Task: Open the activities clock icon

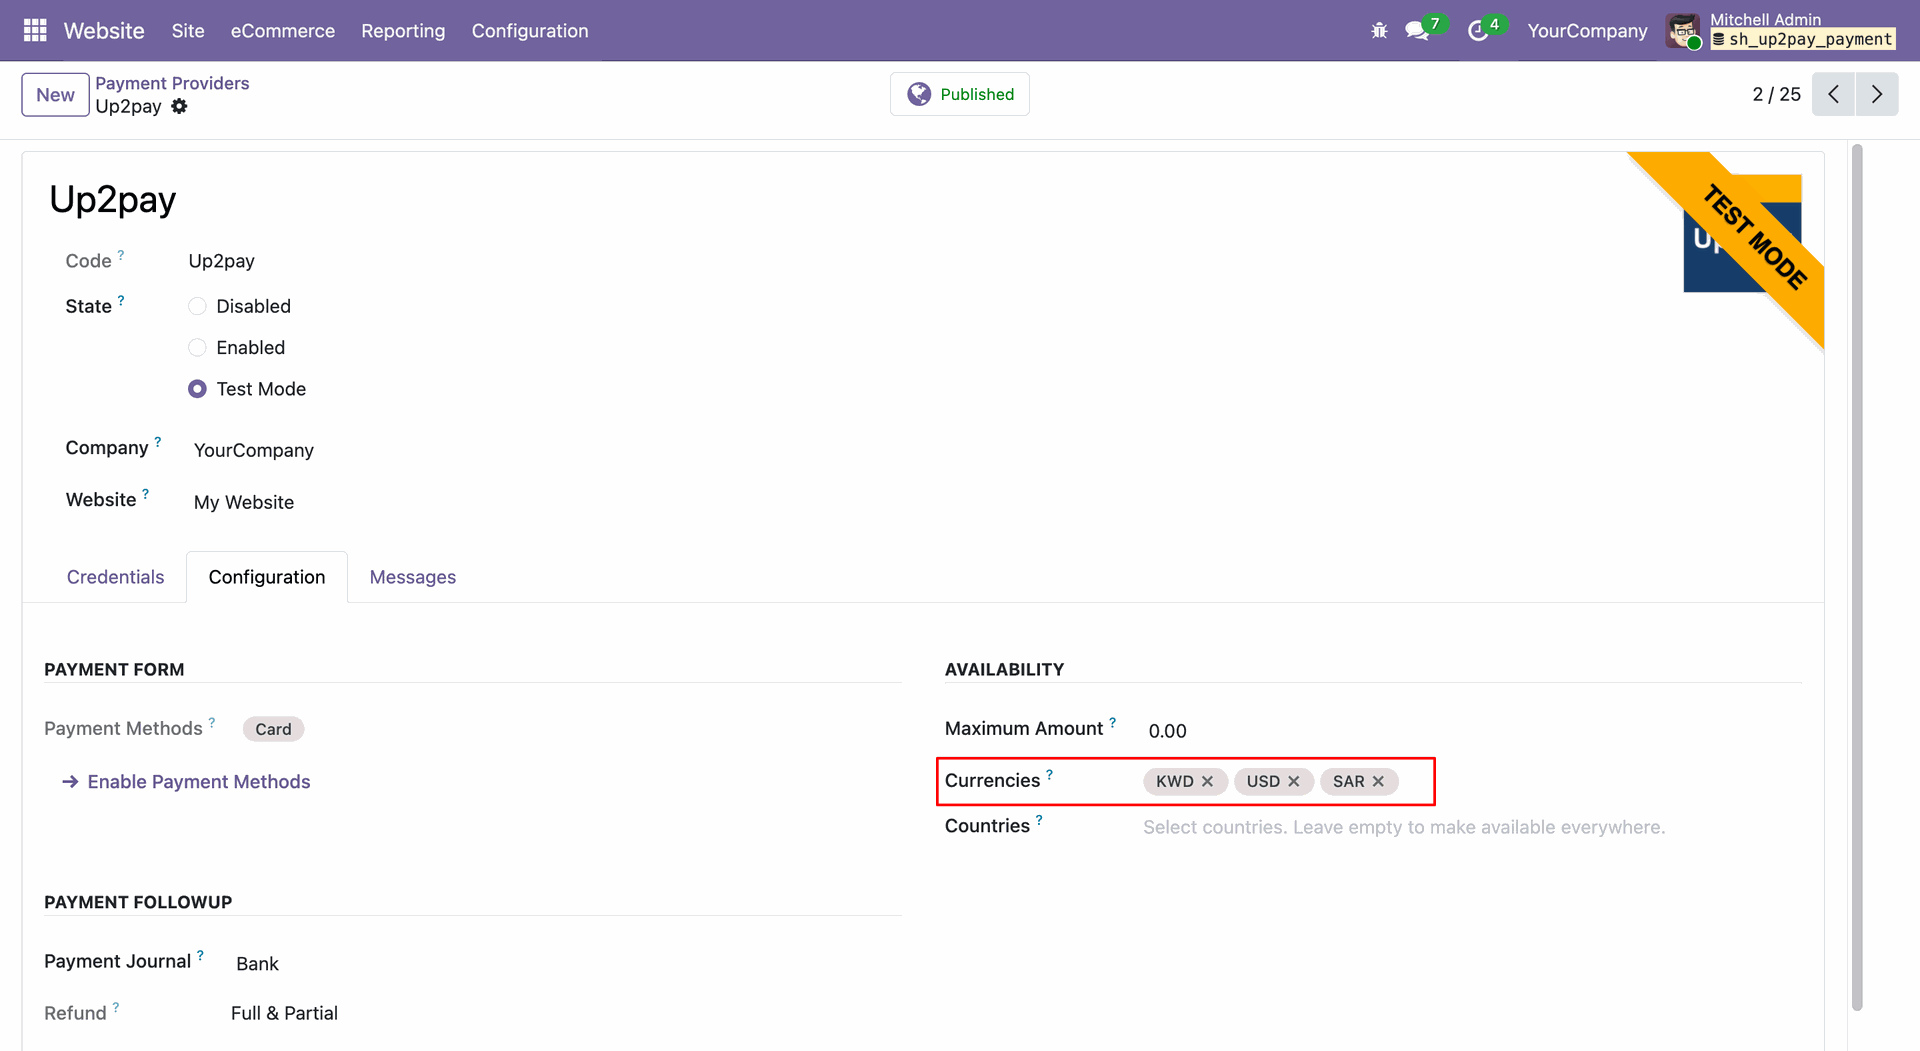Action: tap(1478, 30)
